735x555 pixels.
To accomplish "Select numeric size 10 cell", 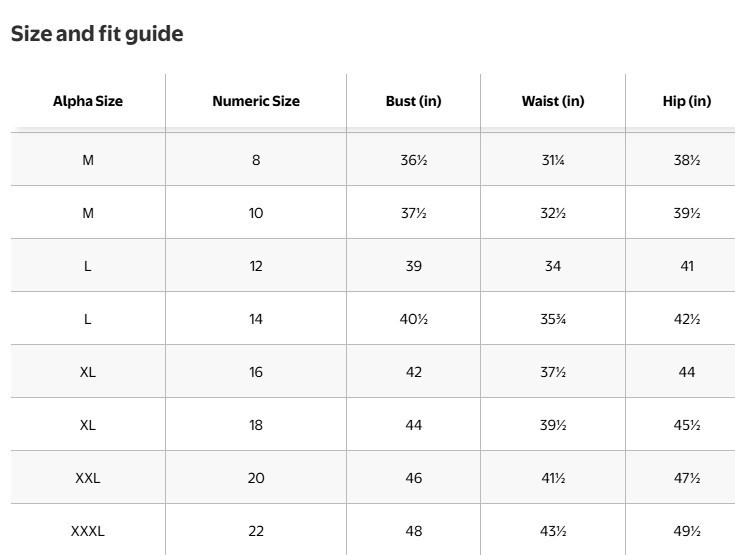I will pos(256,213).
